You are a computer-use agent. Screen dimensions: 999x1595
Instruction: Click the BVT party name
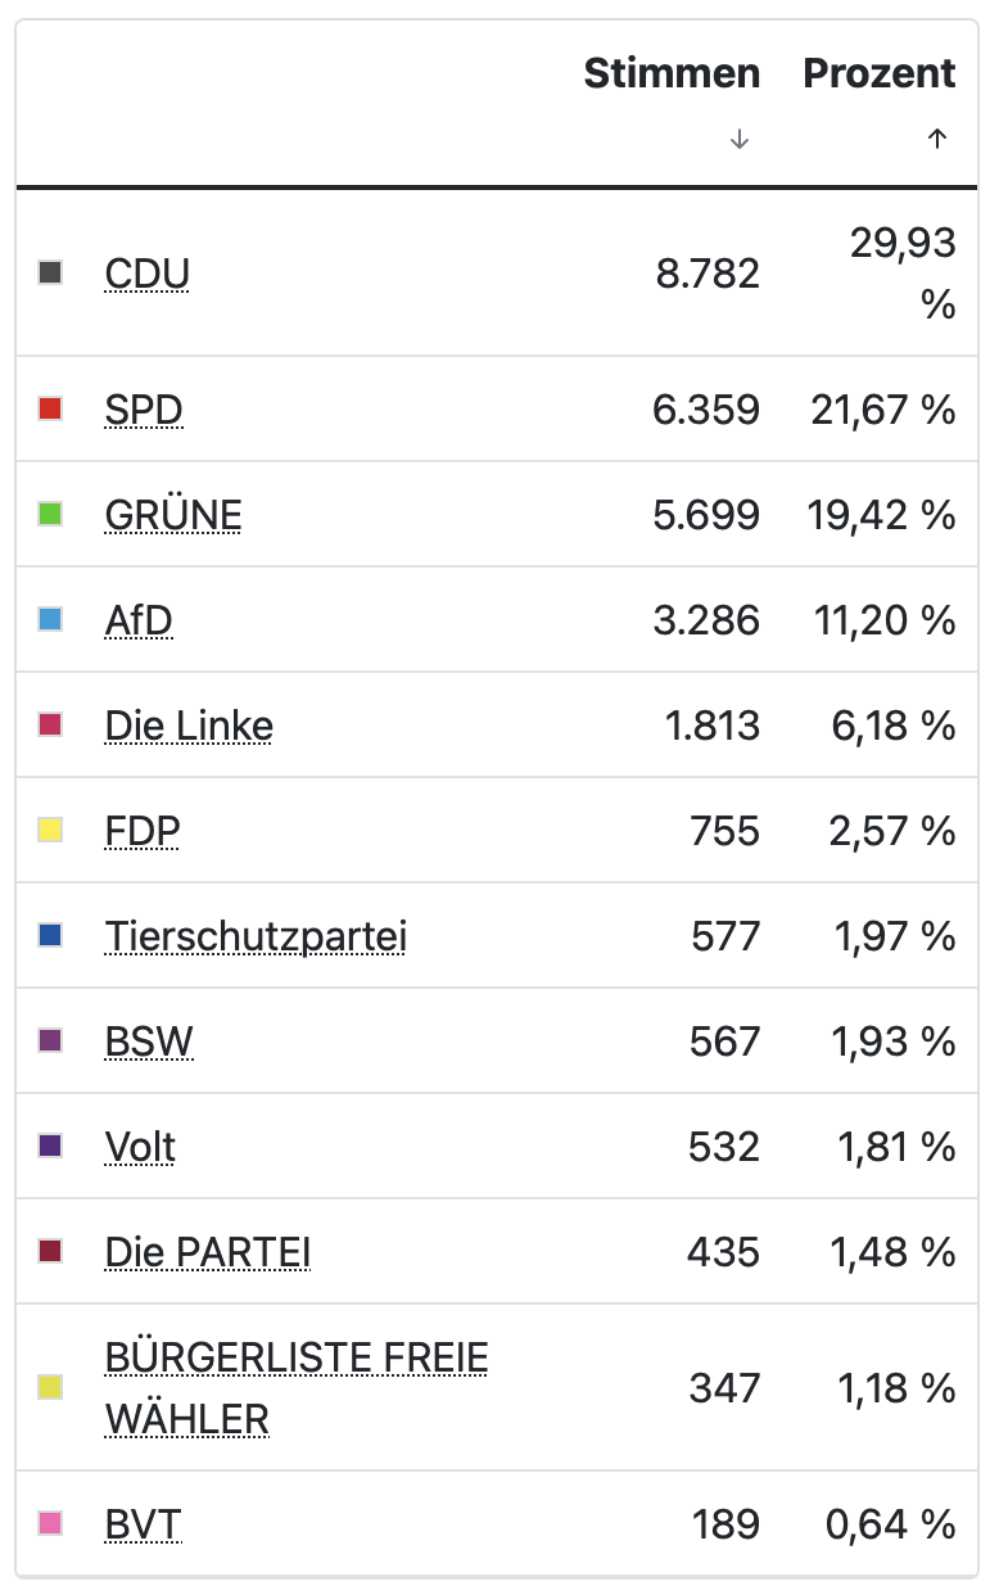coord(143,1525)
